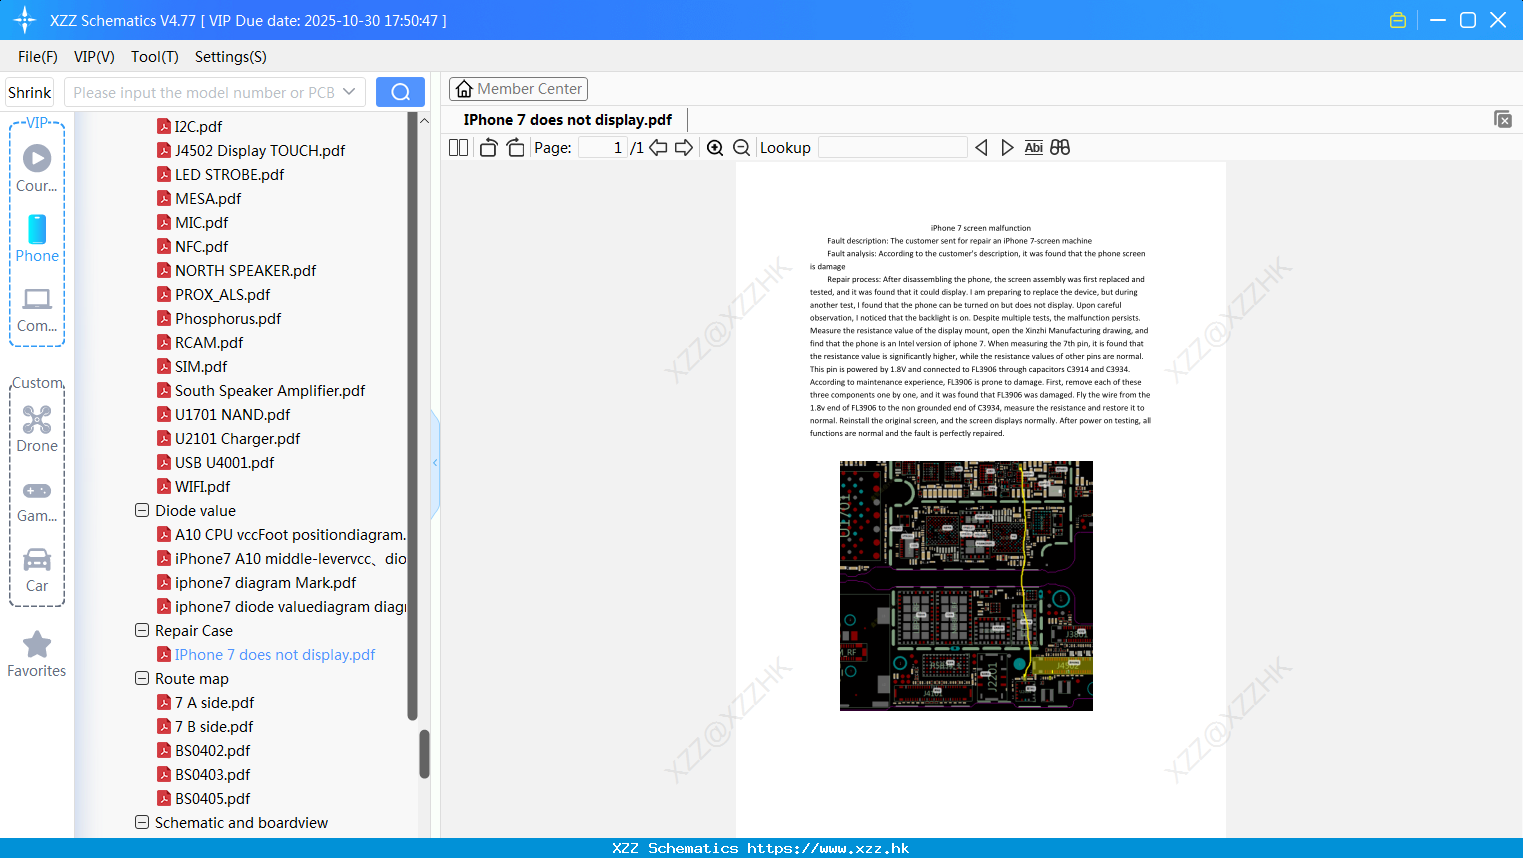
Task: Find previous lookup match
Action: [981, 148]
